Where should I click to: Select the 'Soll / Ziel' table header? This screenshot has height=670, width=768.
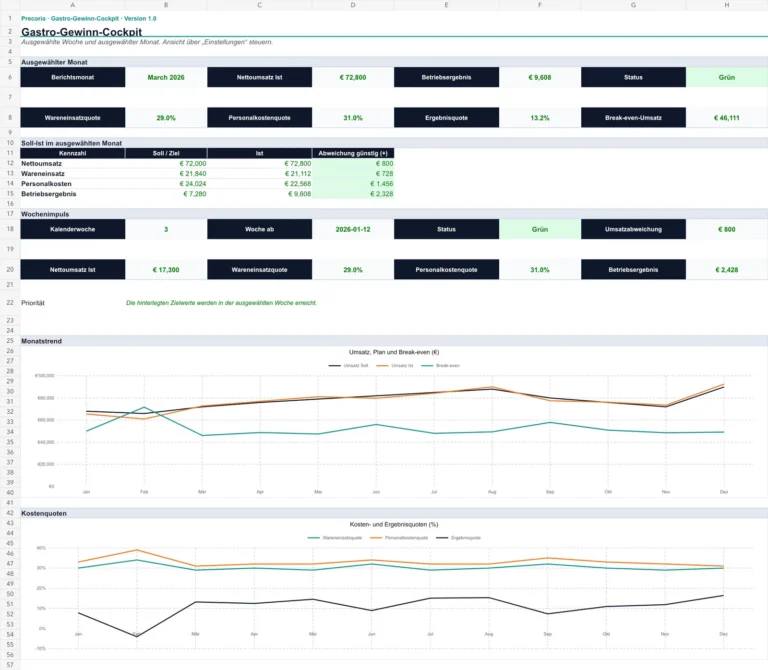pos(166,153)
